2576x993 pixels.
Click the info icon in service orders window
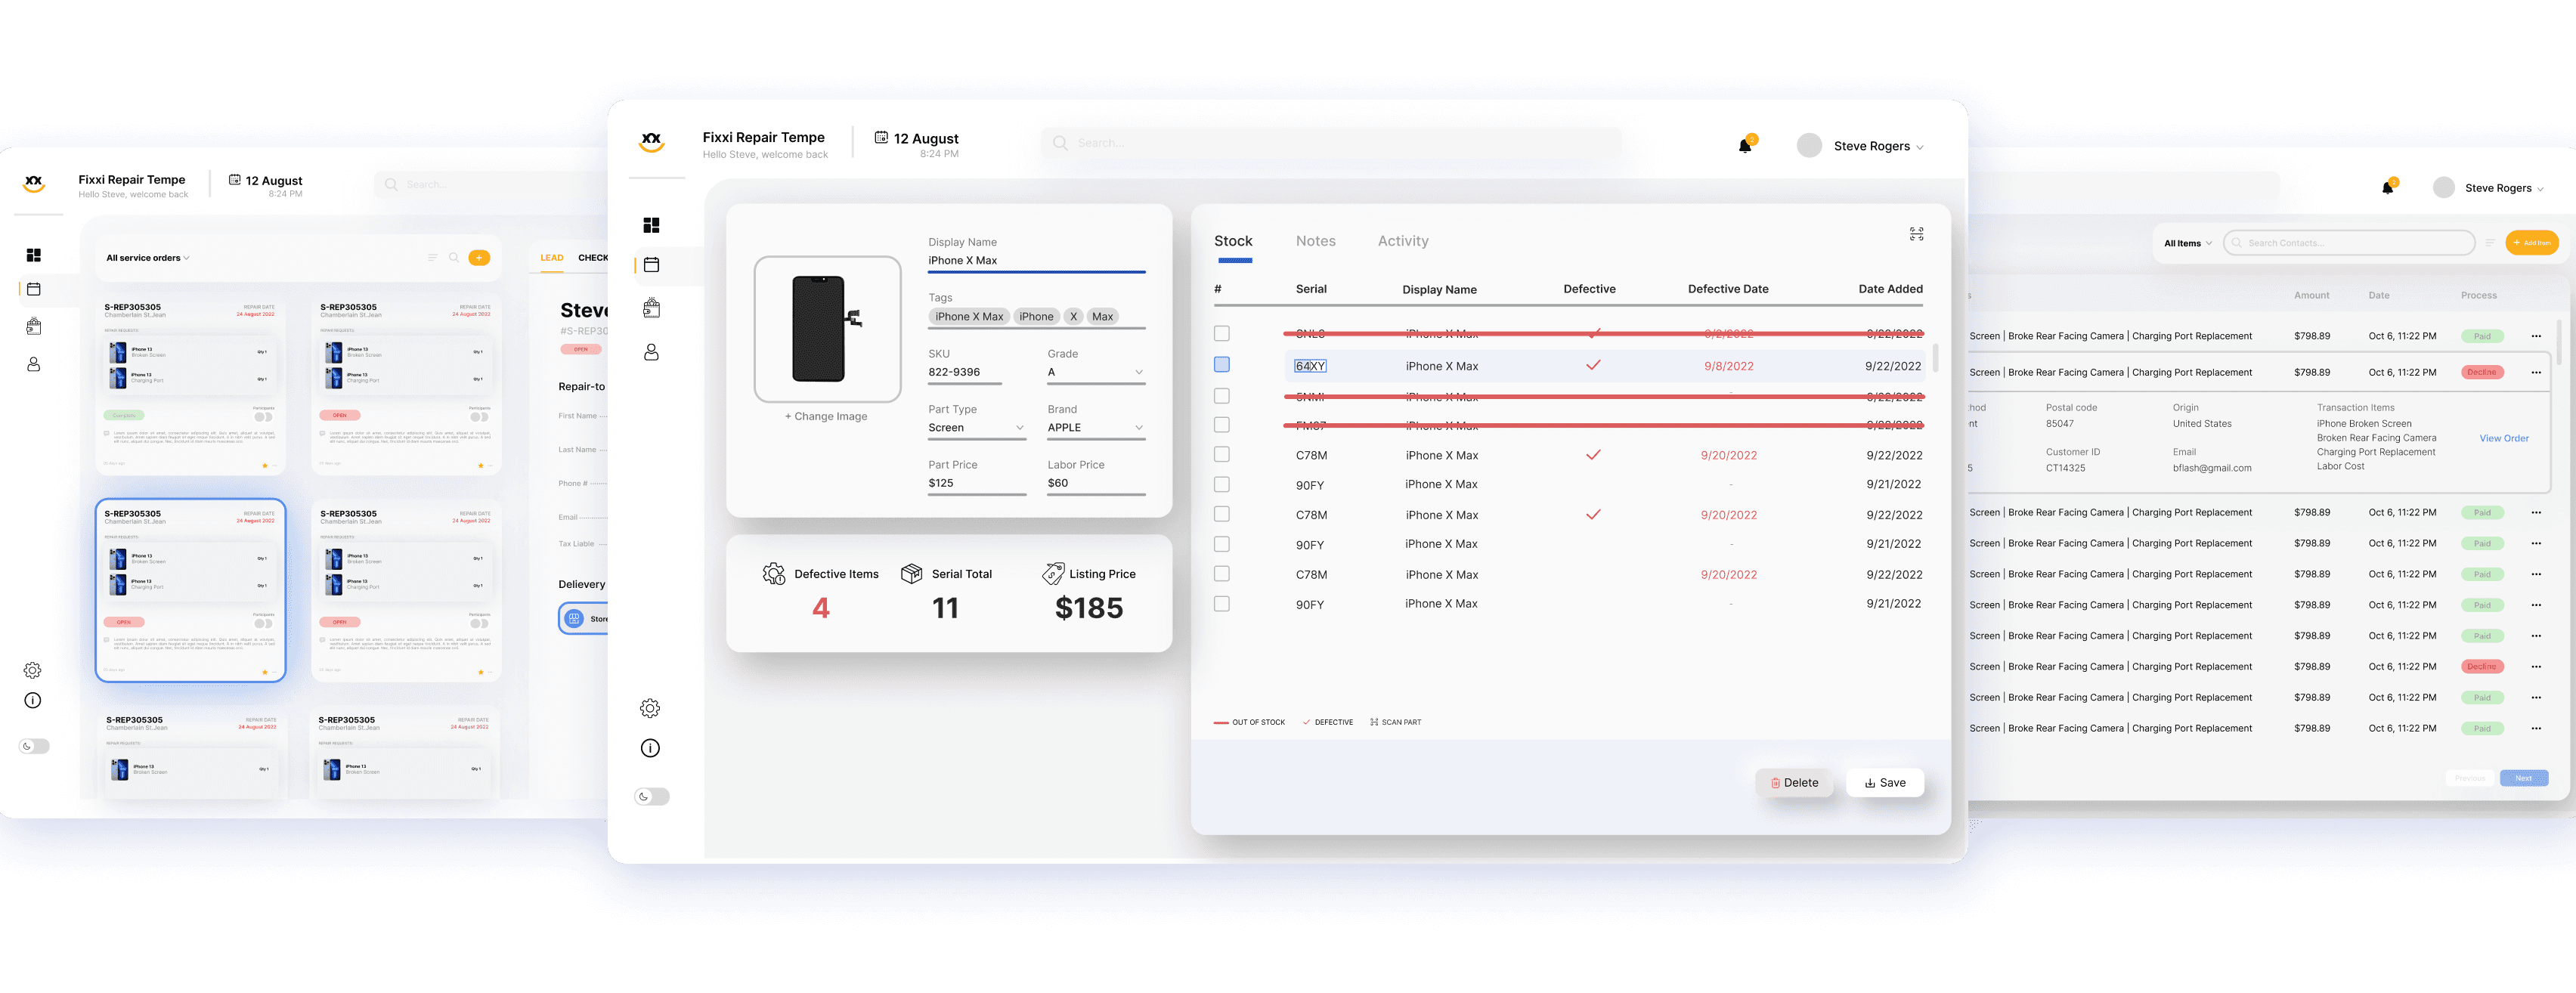pos(32,700)
